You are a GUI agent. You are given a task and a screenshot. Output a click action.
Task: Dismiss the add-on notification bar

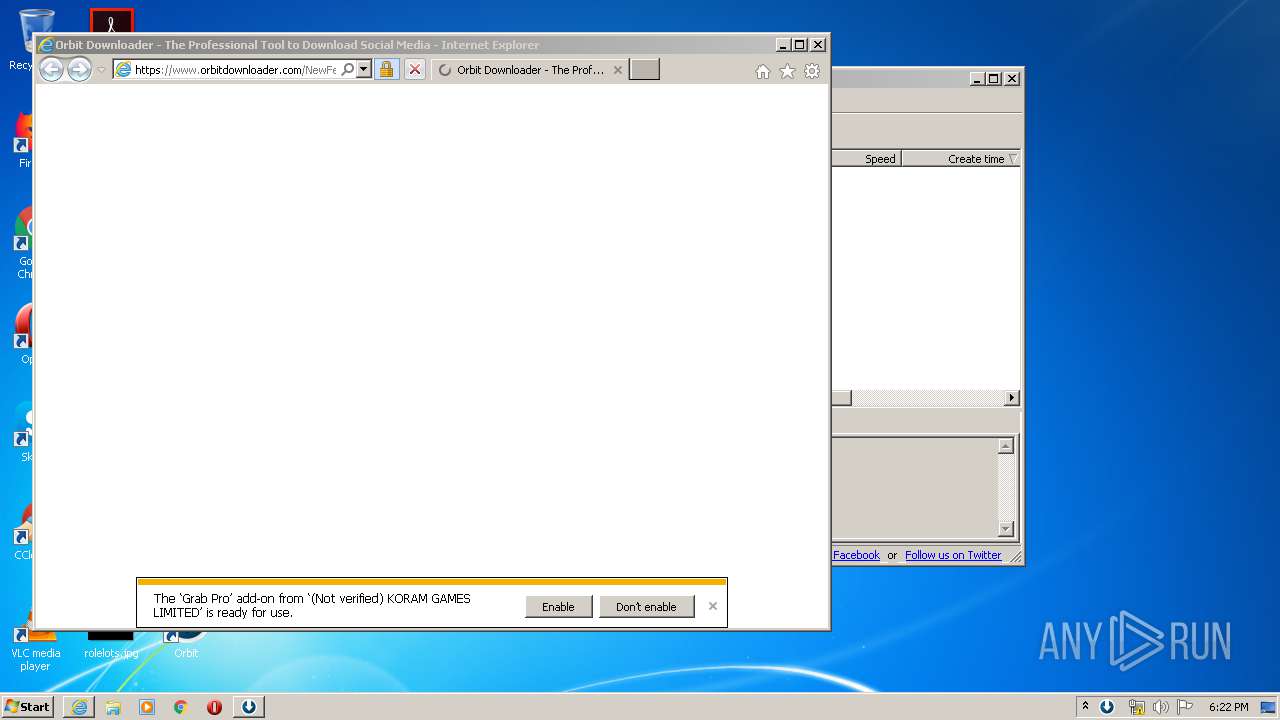pos(713,606)
